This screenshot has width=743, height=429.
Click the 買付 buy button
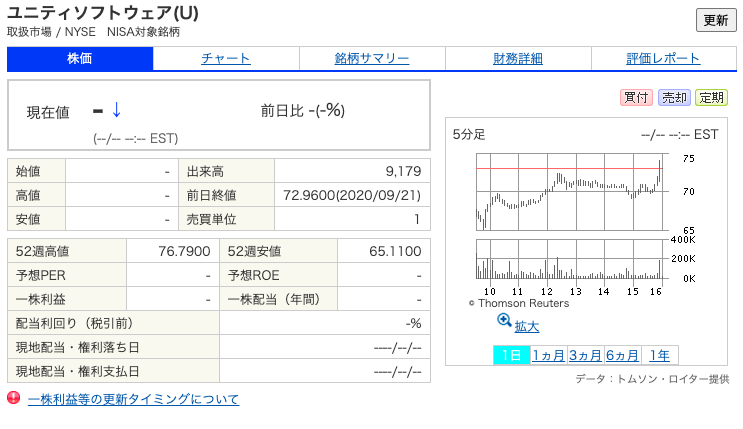coord(636,98)
